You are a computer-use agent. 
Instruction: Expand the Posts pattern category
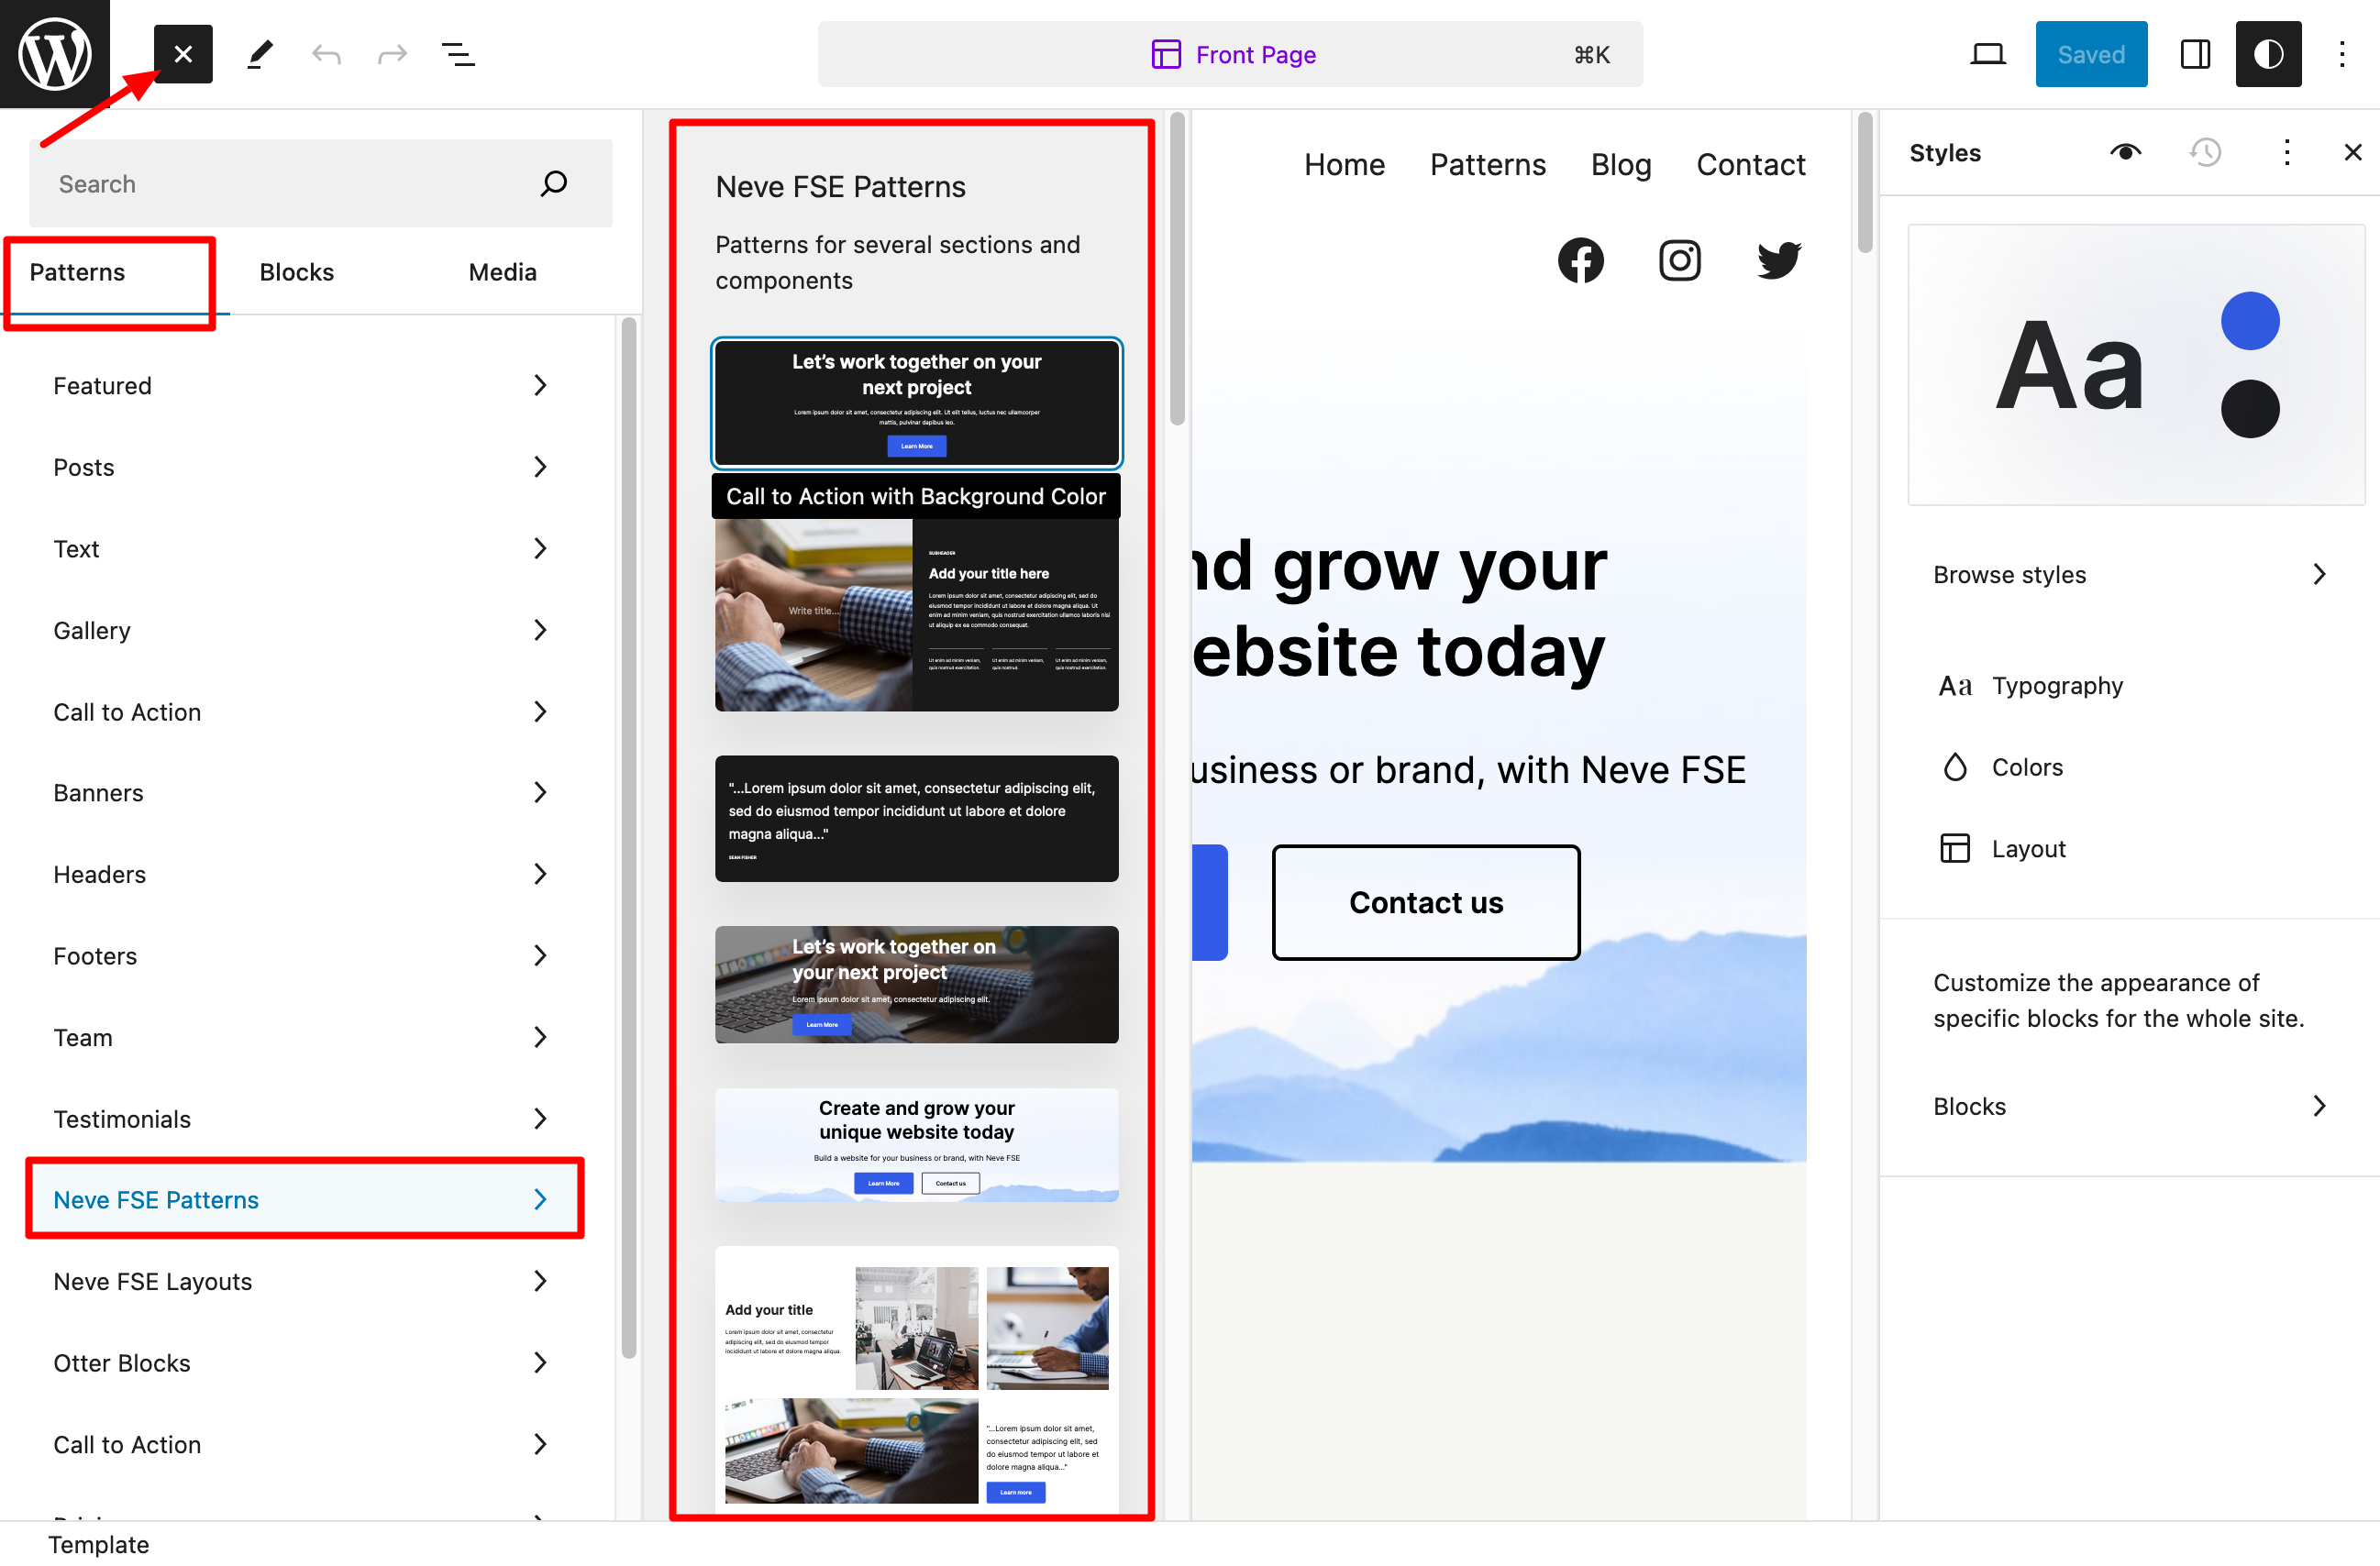301,467
